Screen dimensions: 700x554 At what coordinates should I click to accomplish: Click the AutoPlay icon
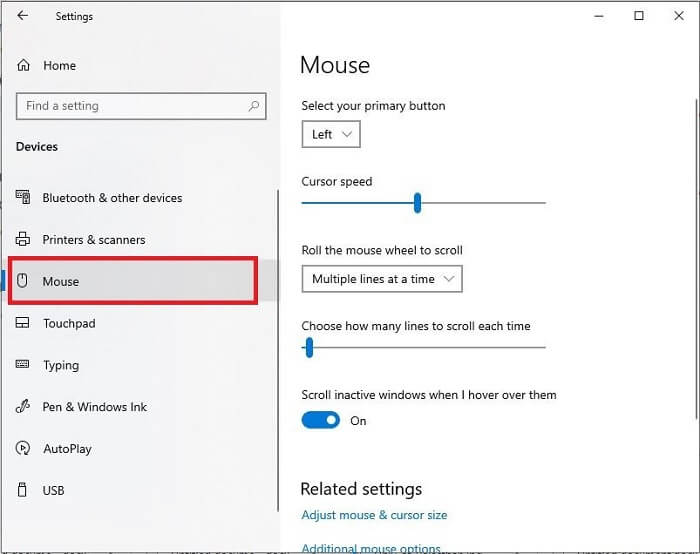[22, 448]
